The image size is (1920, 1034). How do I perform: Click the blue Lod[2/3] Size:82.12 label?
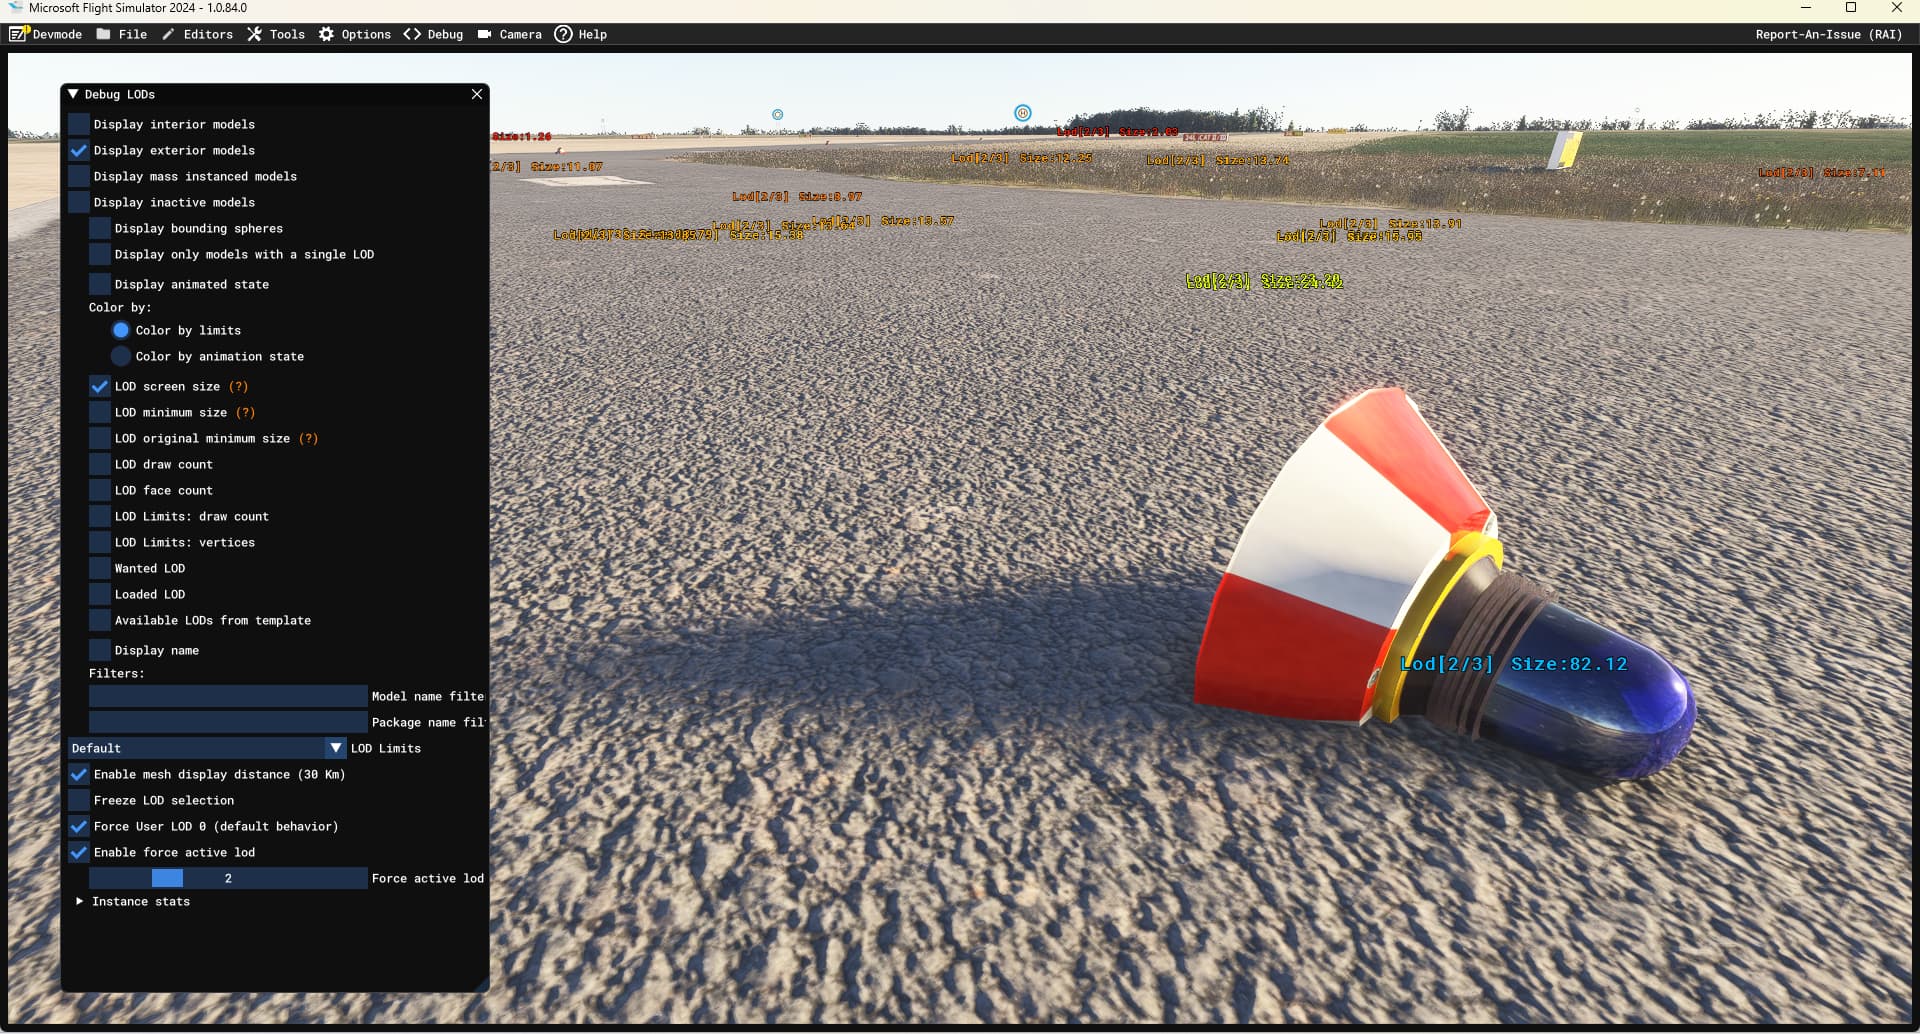pyautogui.click(x=1514, y=664)
